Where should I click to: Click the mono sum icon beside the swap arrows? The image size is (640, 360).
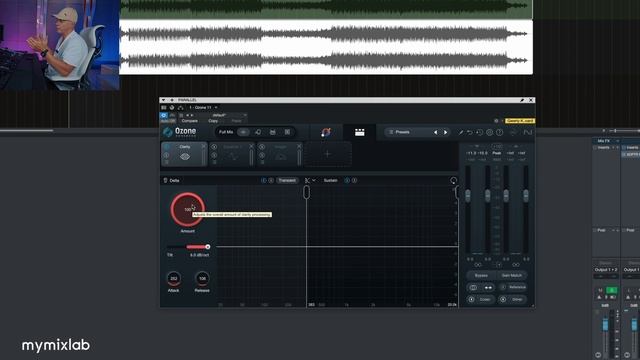pos(473,287)
